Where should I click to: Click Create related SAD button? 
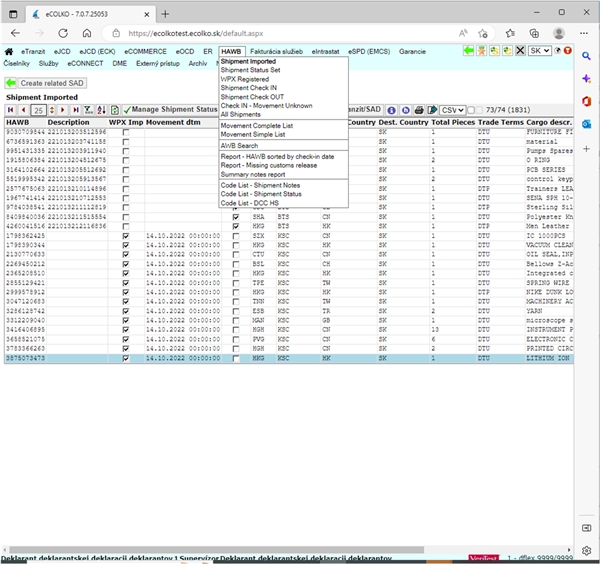52,83
